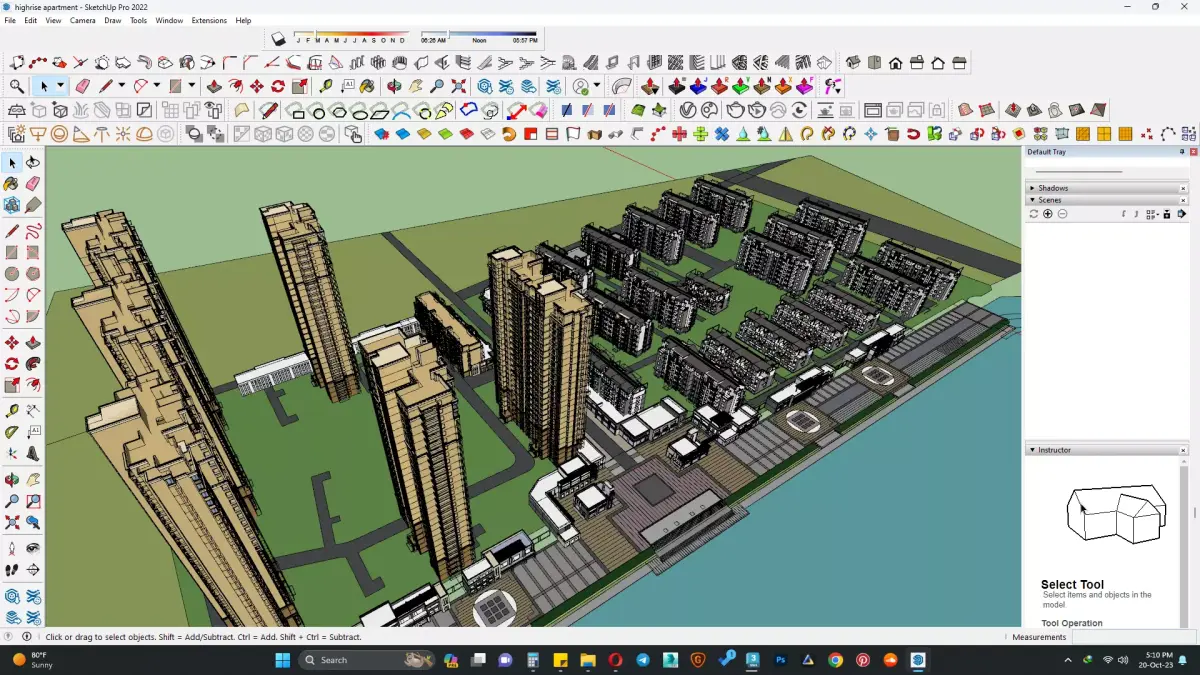Screen dimensions: 1200x675
Task: Open the V-Ray Asset Editor
Action: (x=688, y=110)
